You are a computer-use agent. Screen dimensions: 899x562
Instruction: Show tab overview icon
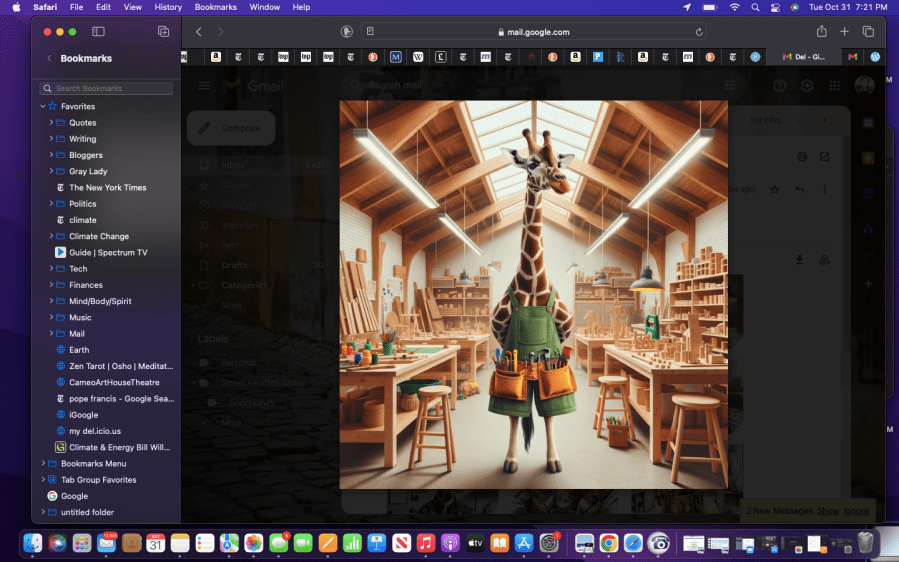[x=868, y=32]
